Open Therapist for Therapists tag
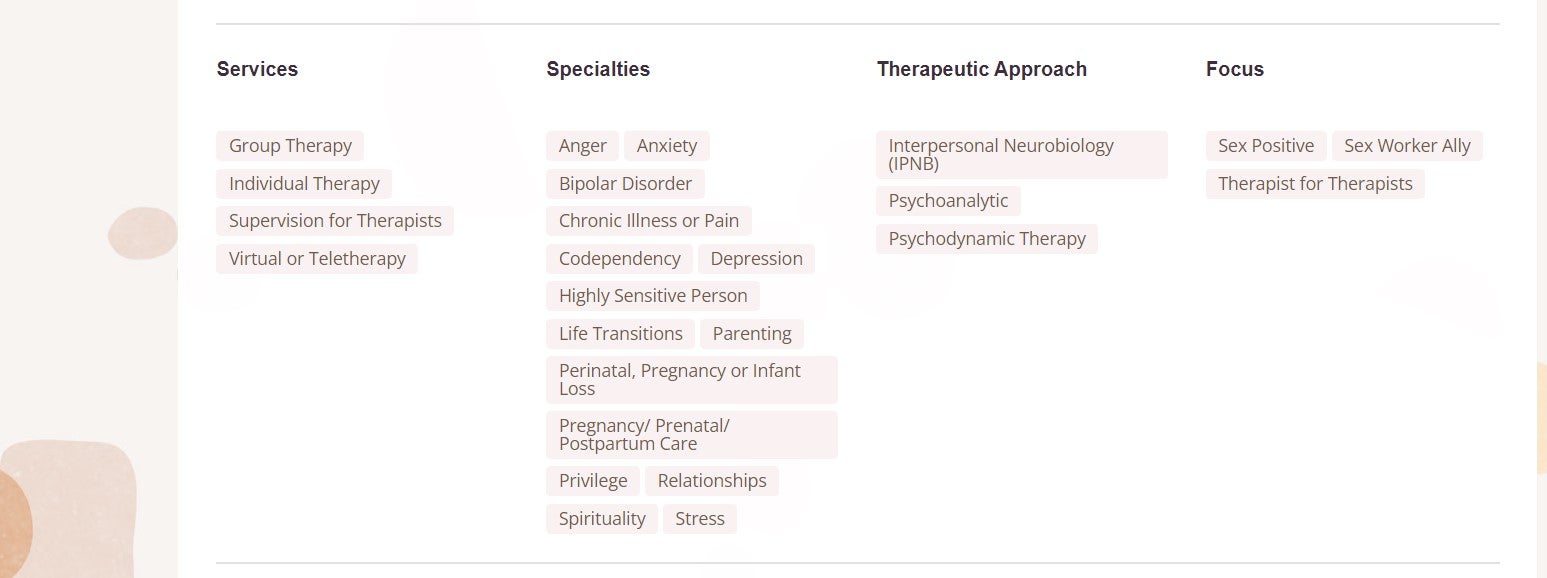The height and width of the screenshot is (578, 1547). click(1315, 184)
